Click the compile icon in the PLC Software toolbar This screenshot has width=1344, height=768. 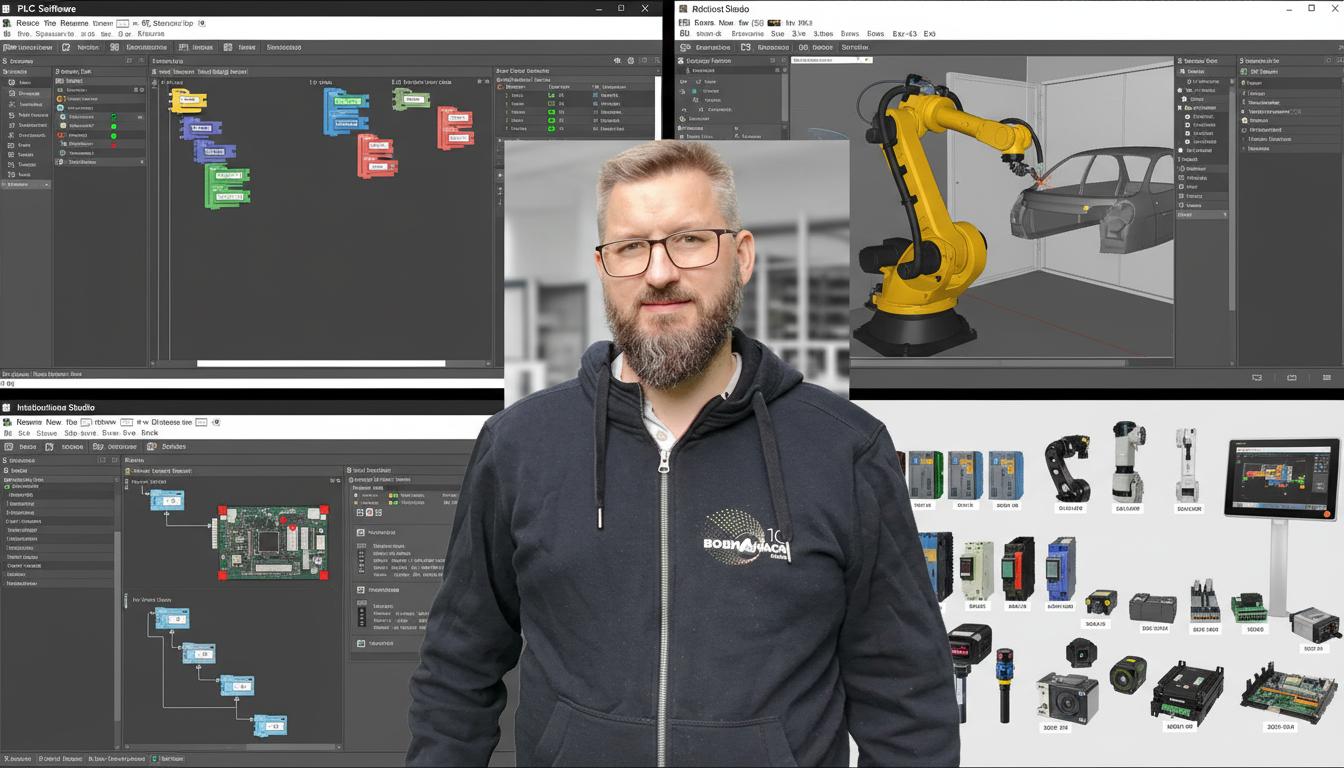(113, 47)
